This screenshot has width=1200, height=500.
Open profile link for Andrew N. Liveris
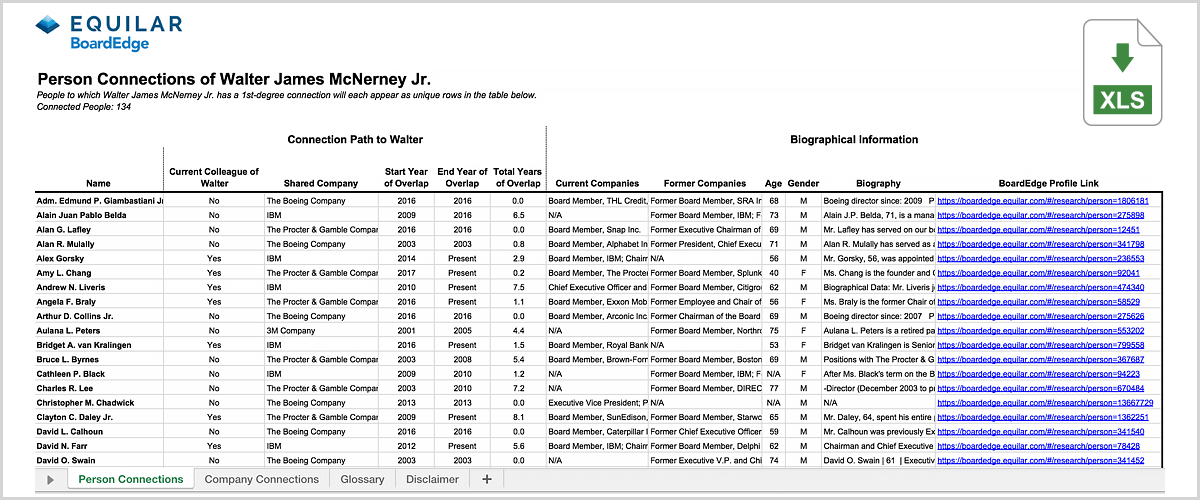coord(1039,287)
